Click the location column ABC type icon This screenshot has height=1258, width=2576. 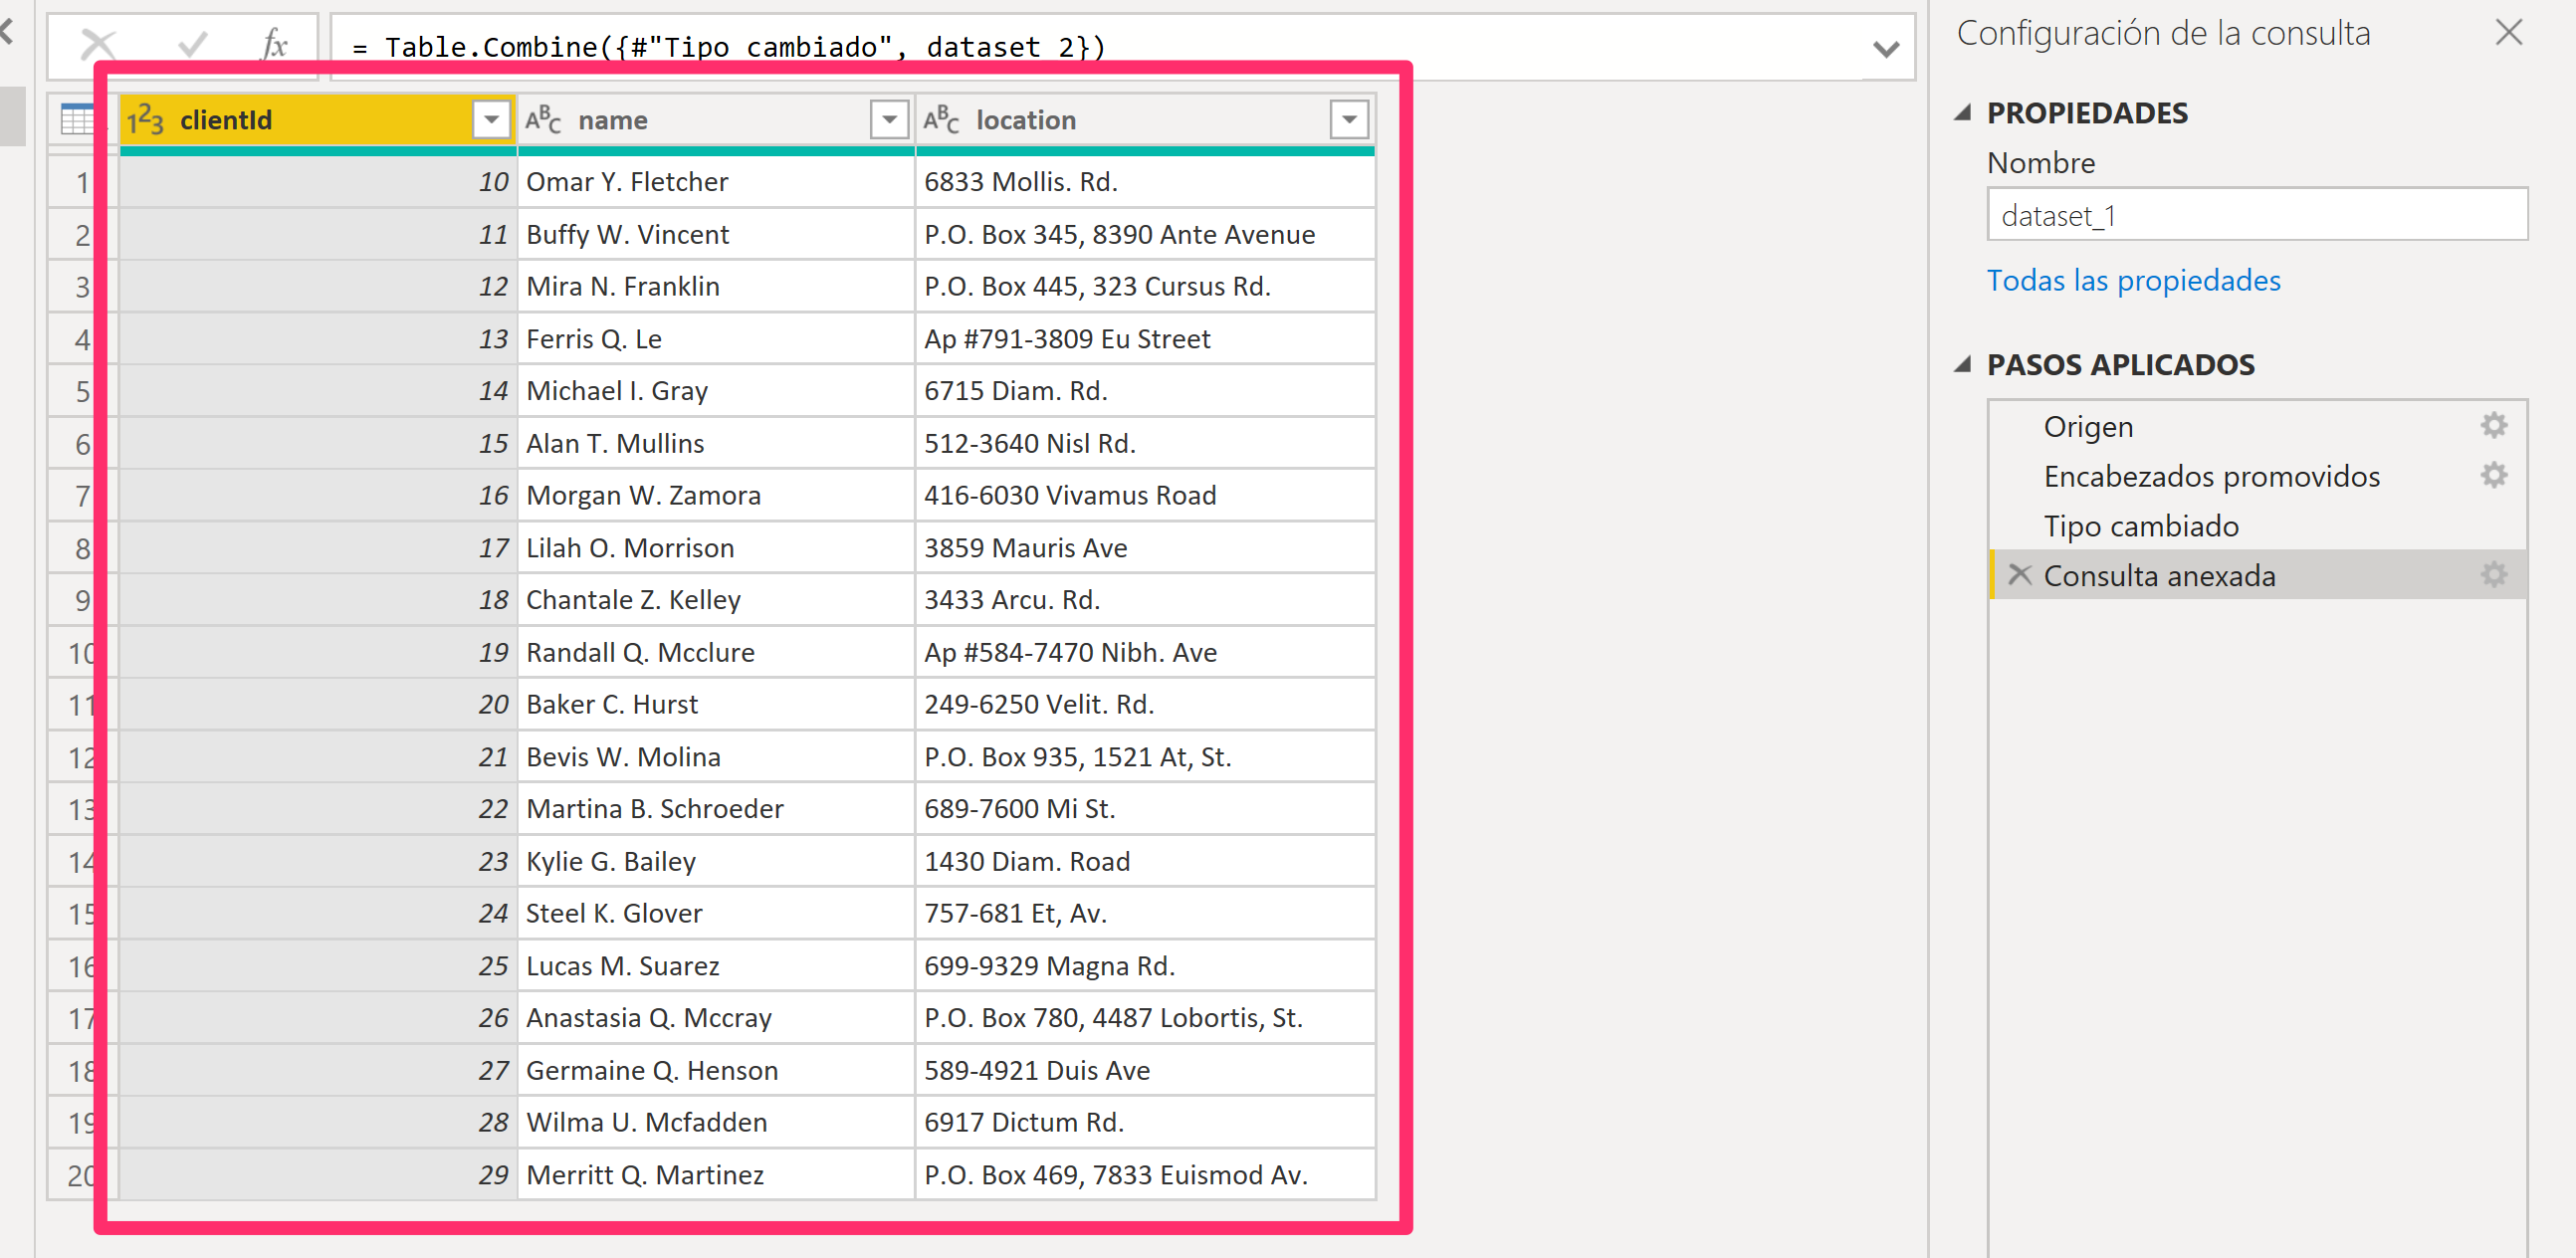tap(941, 120)
